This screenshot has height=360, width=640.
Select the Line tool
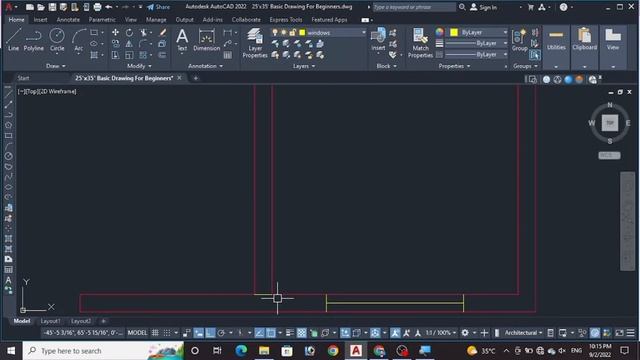(13, 40)
